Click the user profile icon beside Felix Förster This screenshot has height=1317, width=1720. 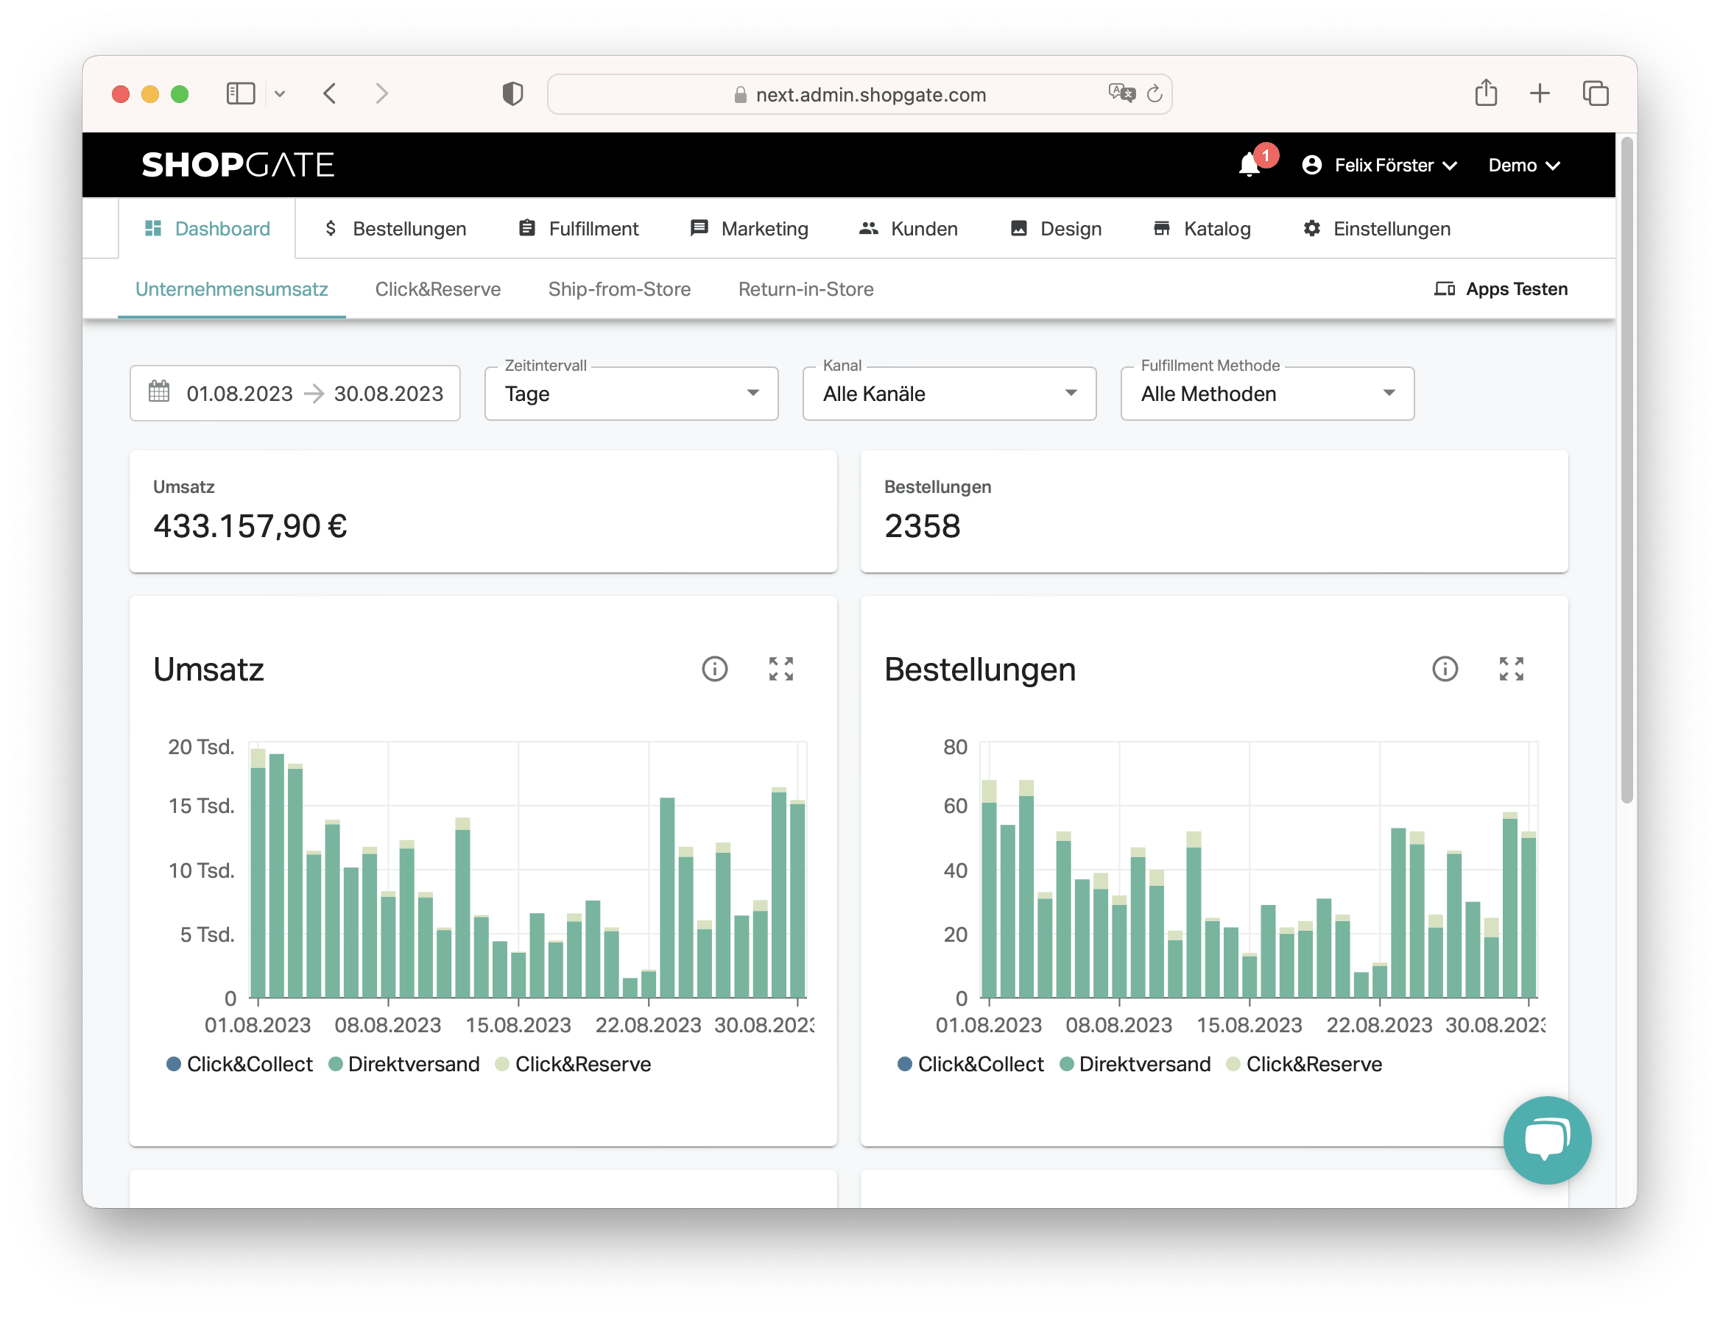click(x=1312, y=164)
